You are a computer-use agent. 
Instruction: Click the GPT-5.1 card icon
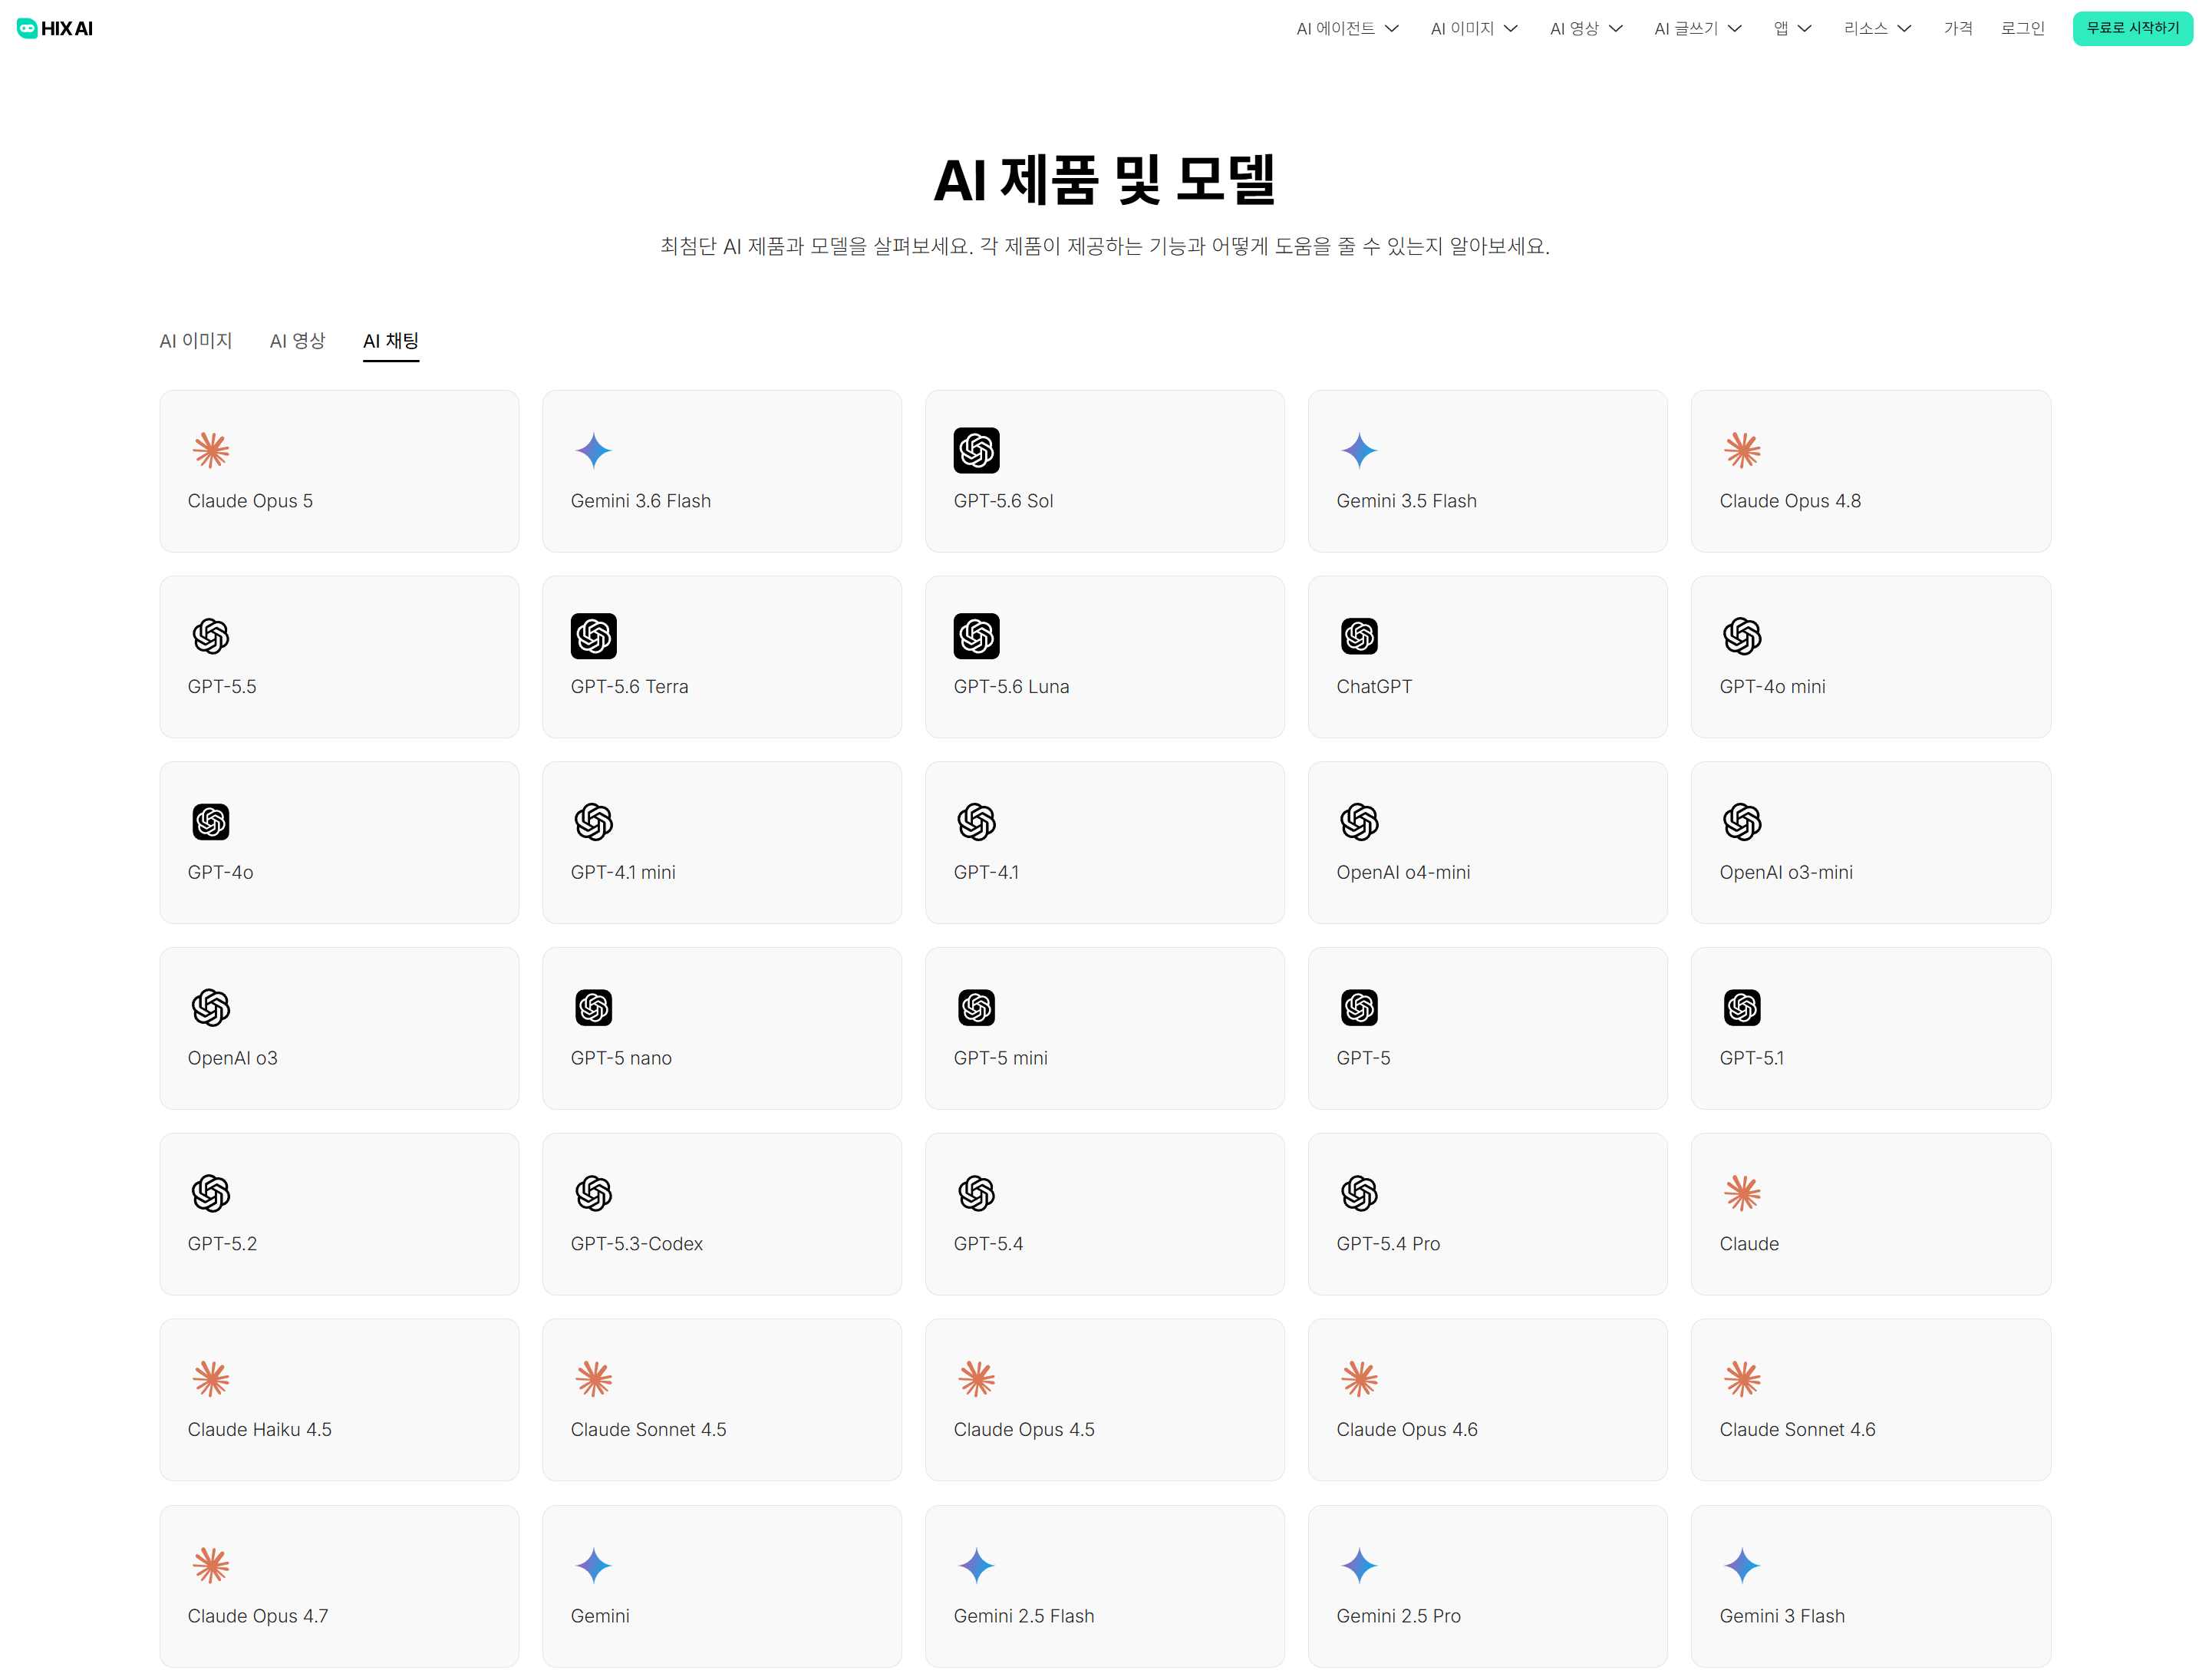coord(1743,1008)
